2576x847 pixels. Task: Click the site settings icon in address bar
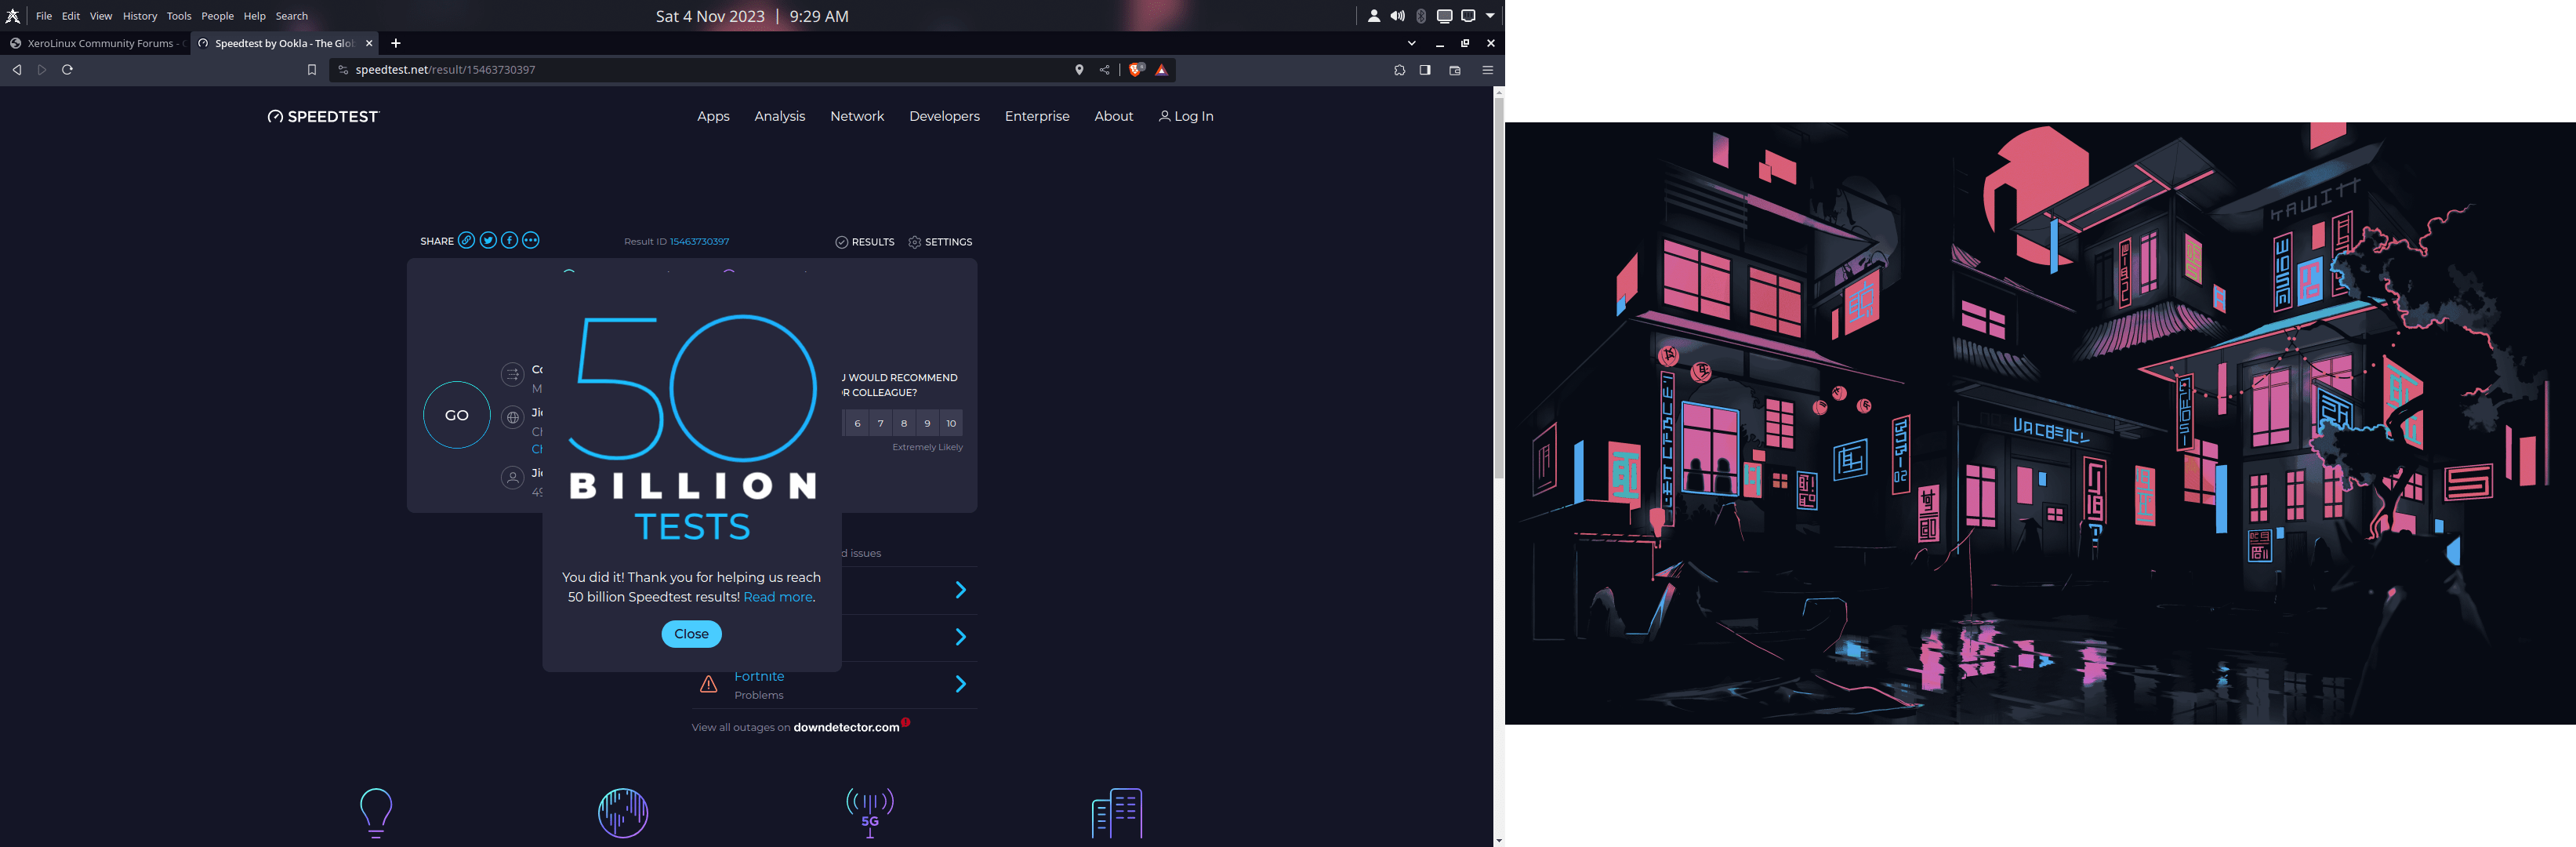coord(342,70)
